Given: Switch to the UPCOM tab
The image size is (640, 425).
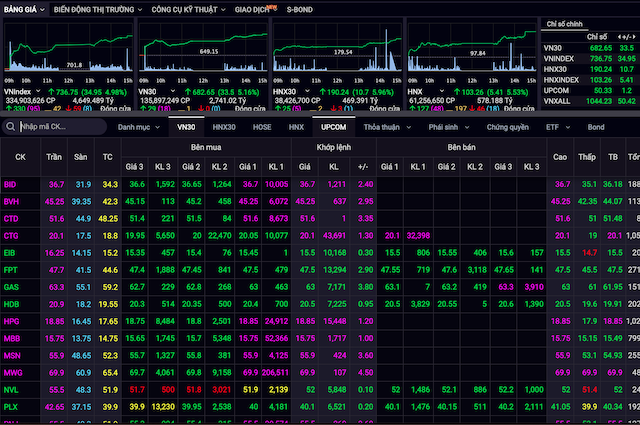Looking at the screenshot, I should (332, 127).
